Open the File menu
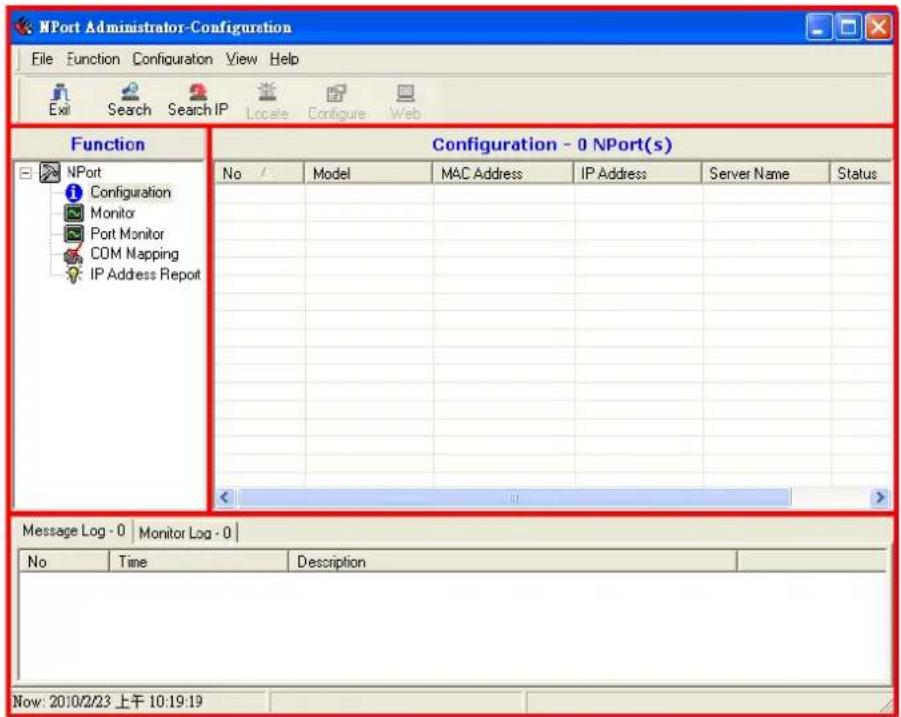 42,59
